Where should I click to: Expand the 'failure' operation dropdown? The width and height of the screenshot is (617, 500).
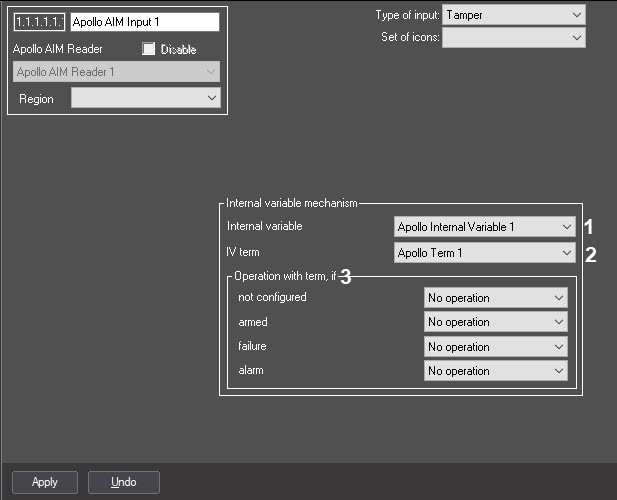[495, 347]
